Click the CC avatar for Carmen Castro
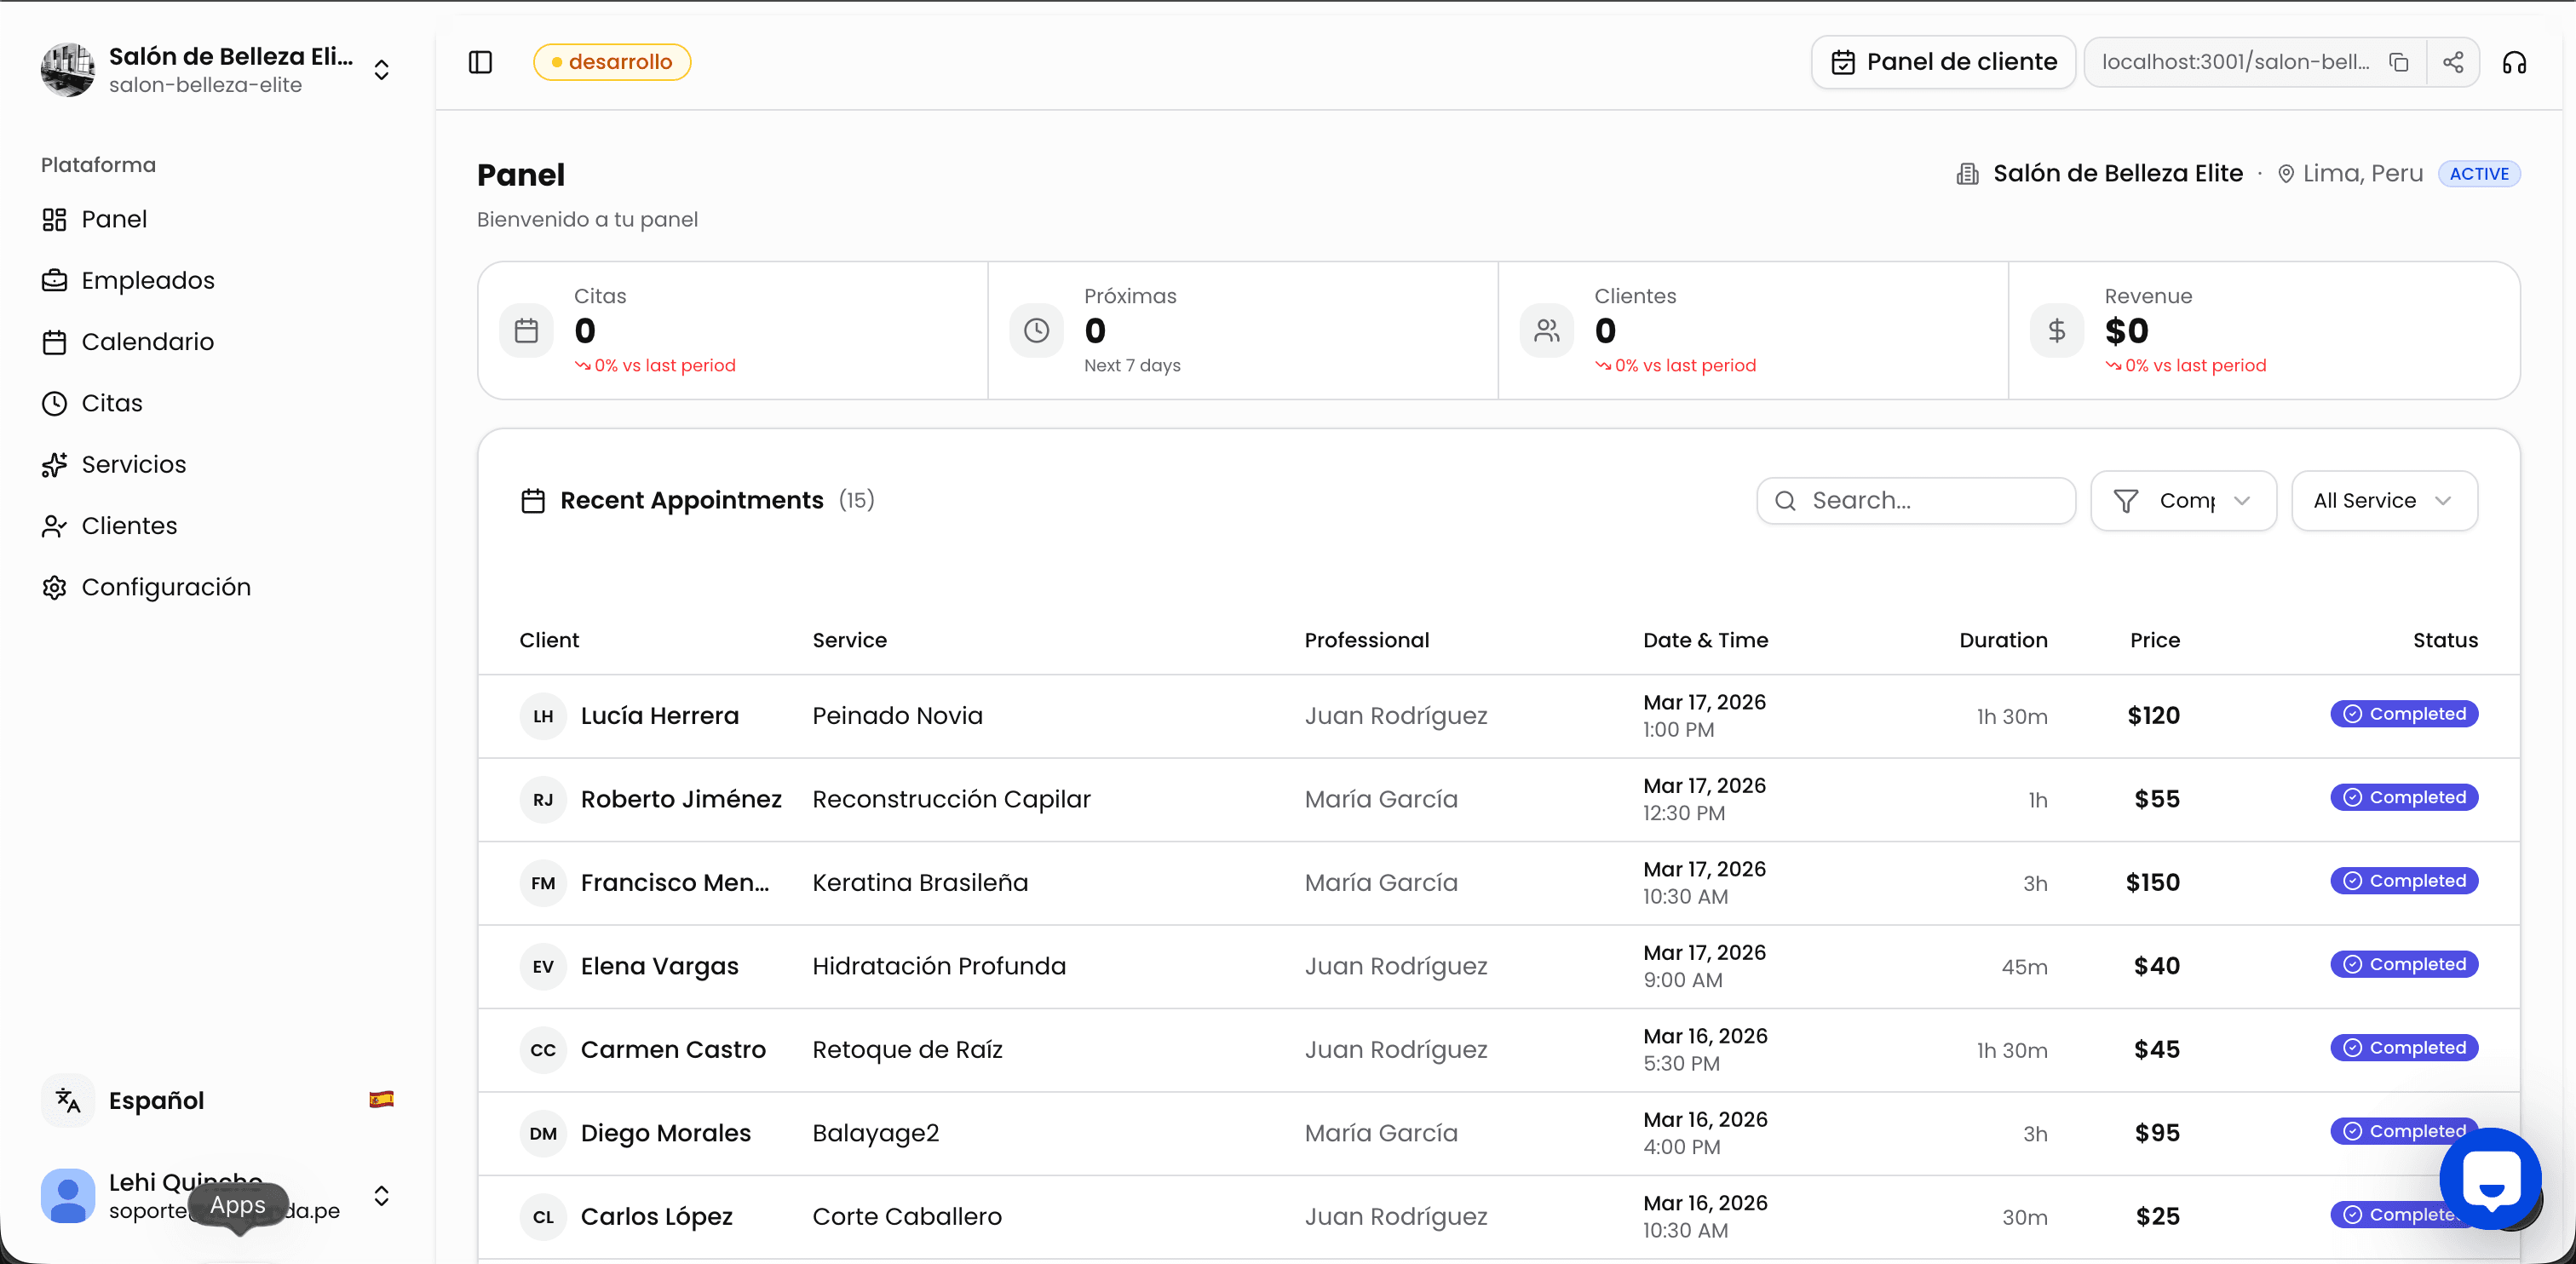The width and height of the screenshot is (2576, 1264). [x=543, y=1050]
